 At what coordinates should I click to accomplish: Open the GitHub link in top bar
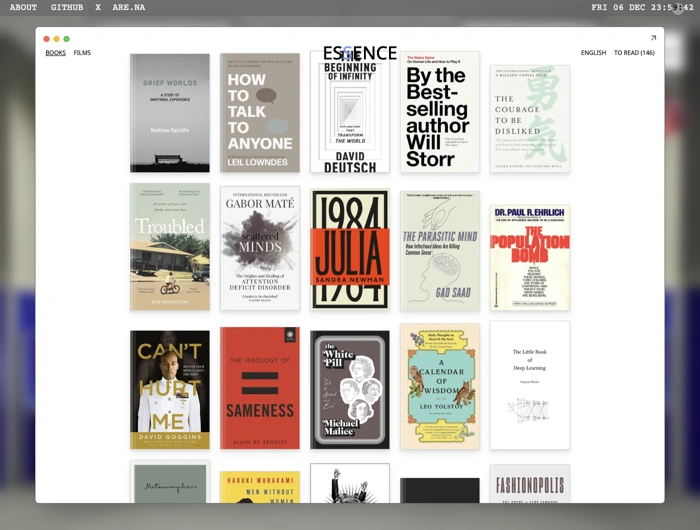point(67,7)
